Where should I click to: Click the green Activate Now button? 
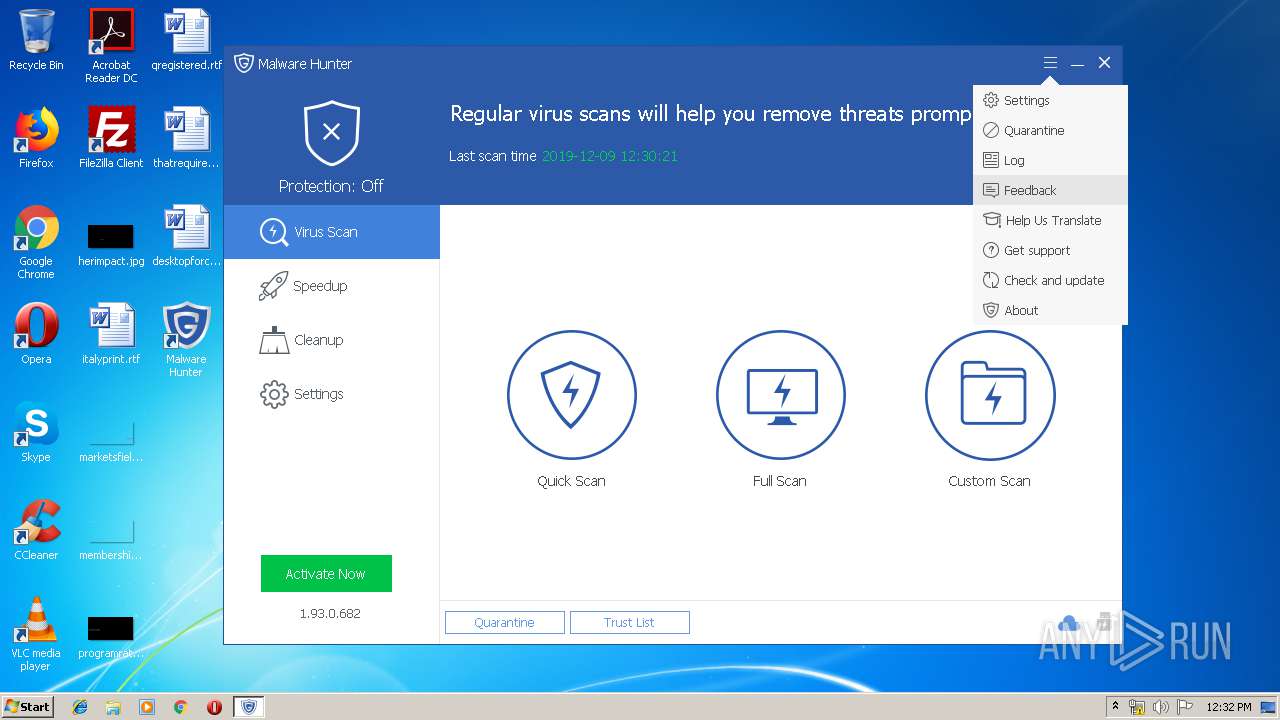click(326, 574)
